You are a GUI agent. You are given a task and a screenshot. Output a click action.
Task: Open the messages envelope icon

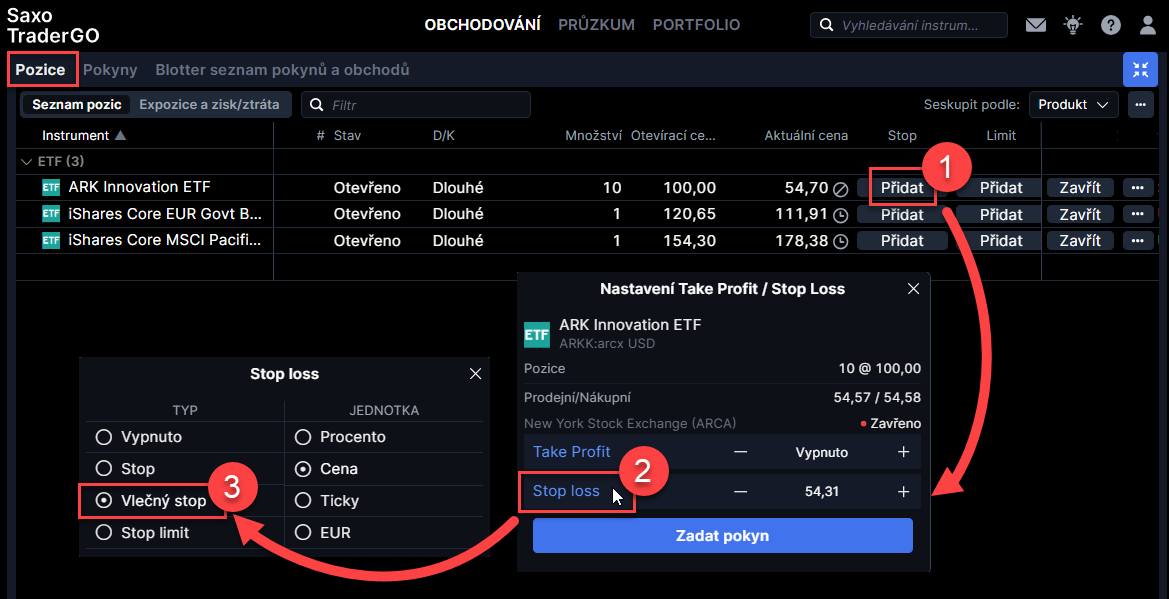click(x=1036, y=25)
